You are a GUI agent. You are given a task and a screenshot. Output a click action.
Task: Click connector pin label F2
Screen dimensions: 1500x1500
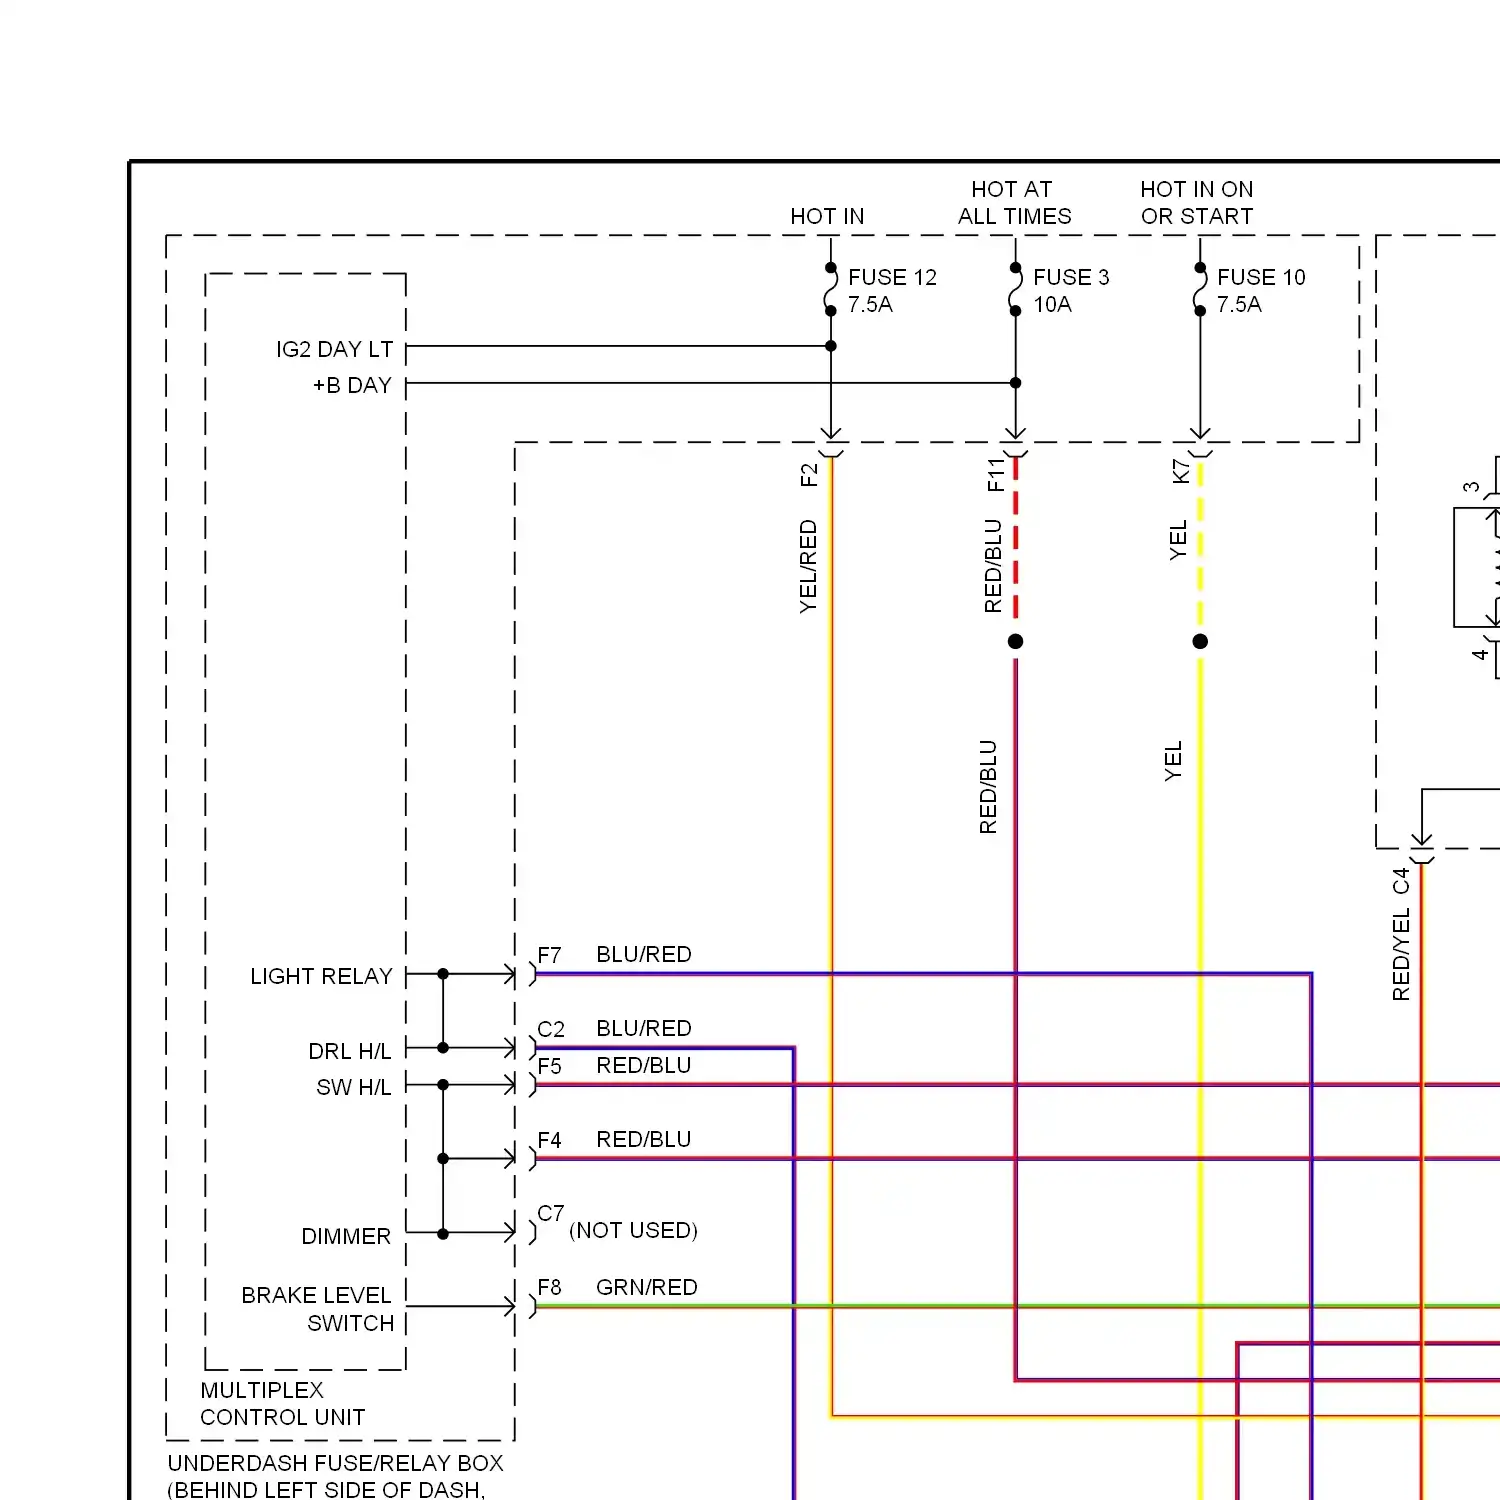(x=809, y=474)
